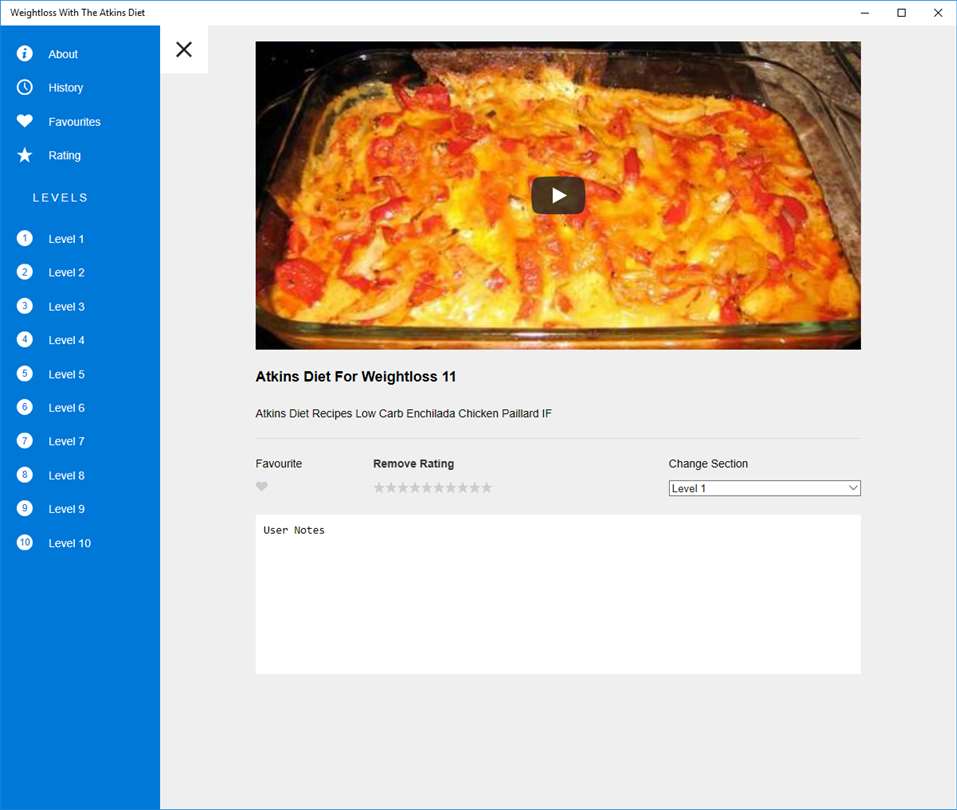Open Level 4 from the sidebar
Screen dimensions: 957x810
67,340
